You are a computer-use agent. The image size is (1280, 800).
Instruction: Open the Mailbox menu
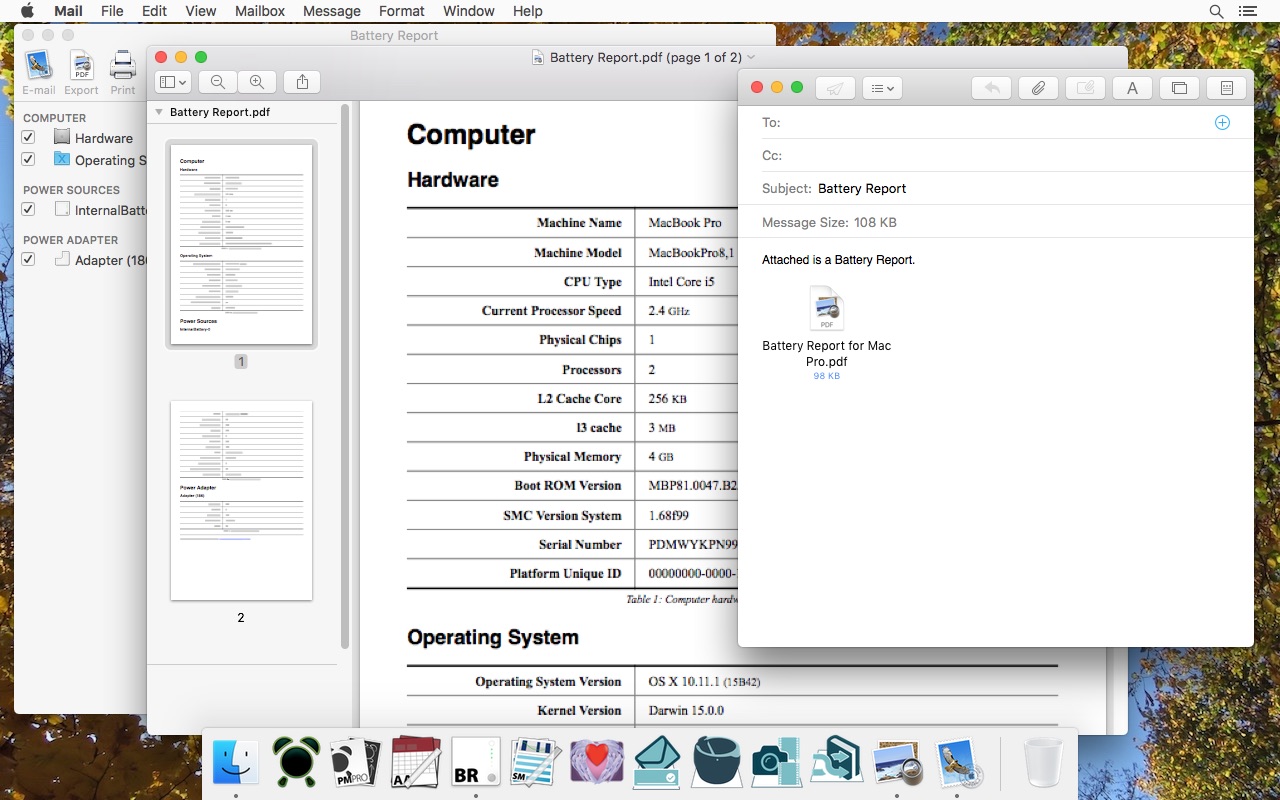pos(260,11)
